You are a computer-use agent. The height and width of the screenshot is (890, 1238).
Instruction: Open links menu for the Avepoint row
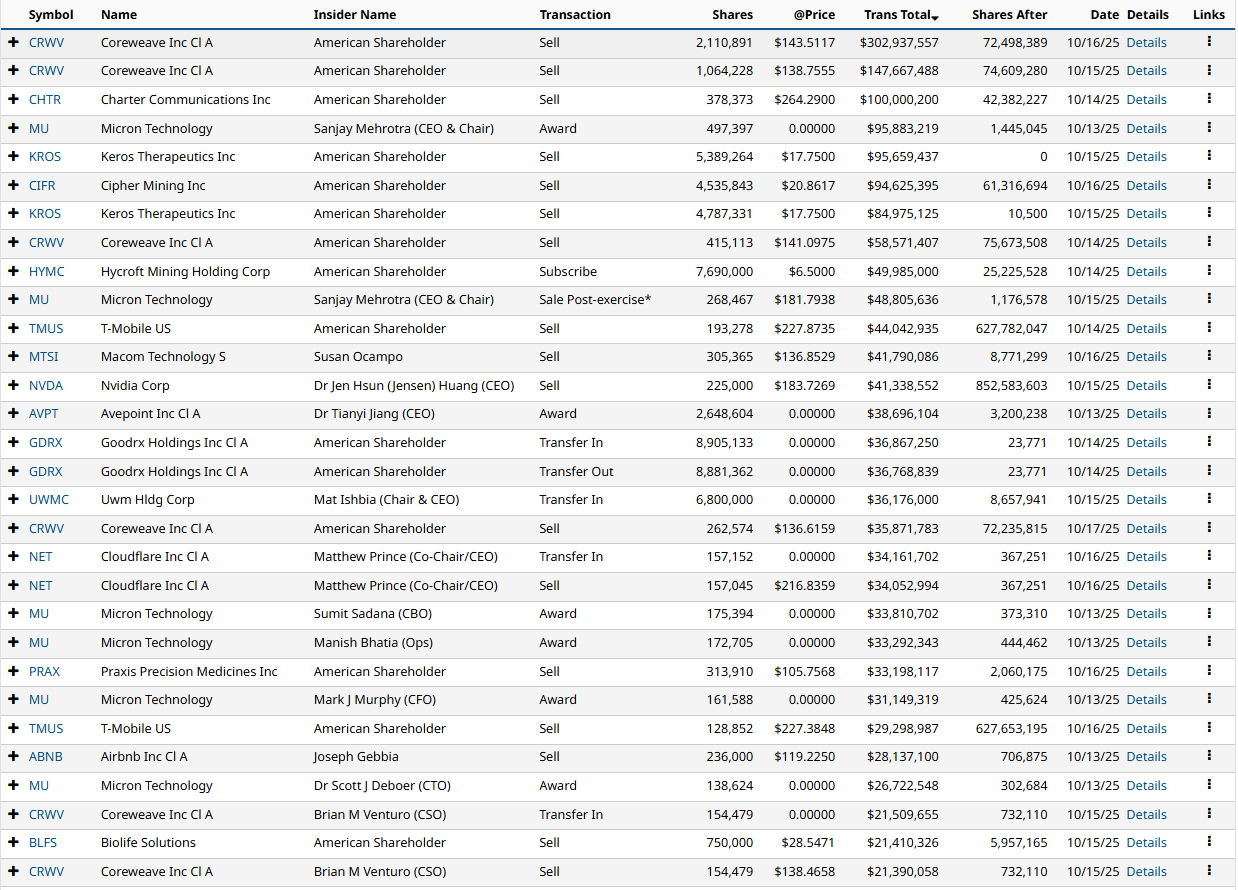coord(1209,413)
